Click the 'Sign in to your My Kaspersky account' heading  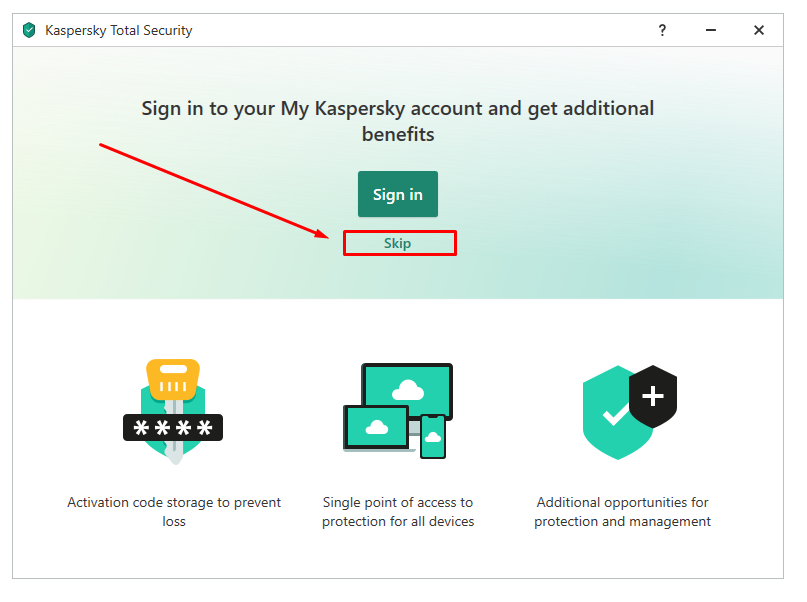click(x=398, y=121)
